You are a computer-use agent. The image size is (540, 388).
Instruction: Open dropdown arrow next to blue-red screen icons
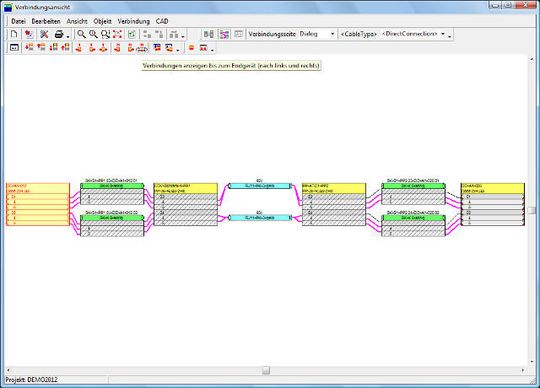pos(178,50)
